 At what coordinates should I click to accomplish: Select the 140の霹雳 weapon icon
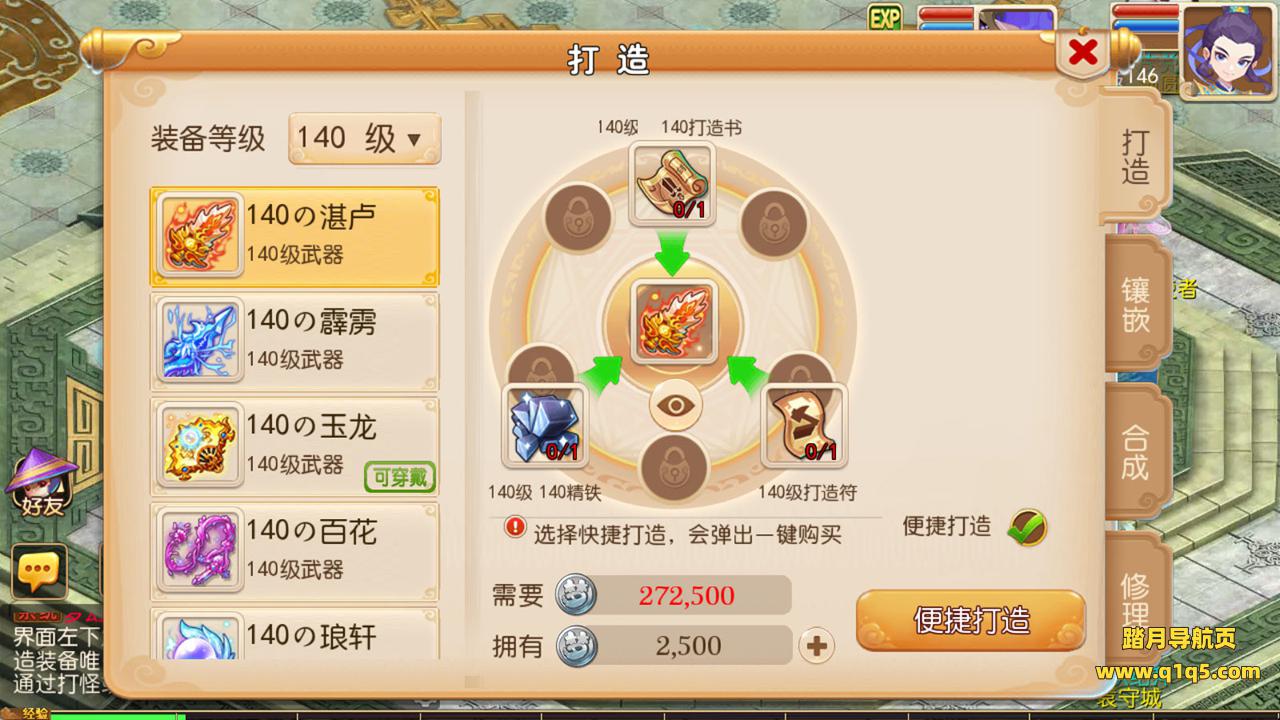pos(200,342)
